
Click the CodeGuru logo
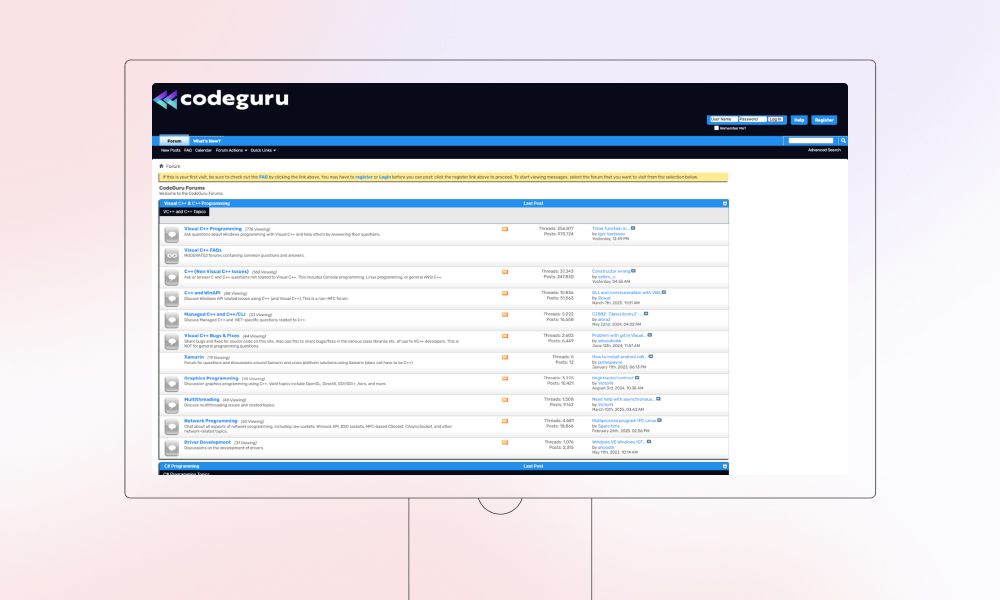pyautogui.click(x=220, y=100)
